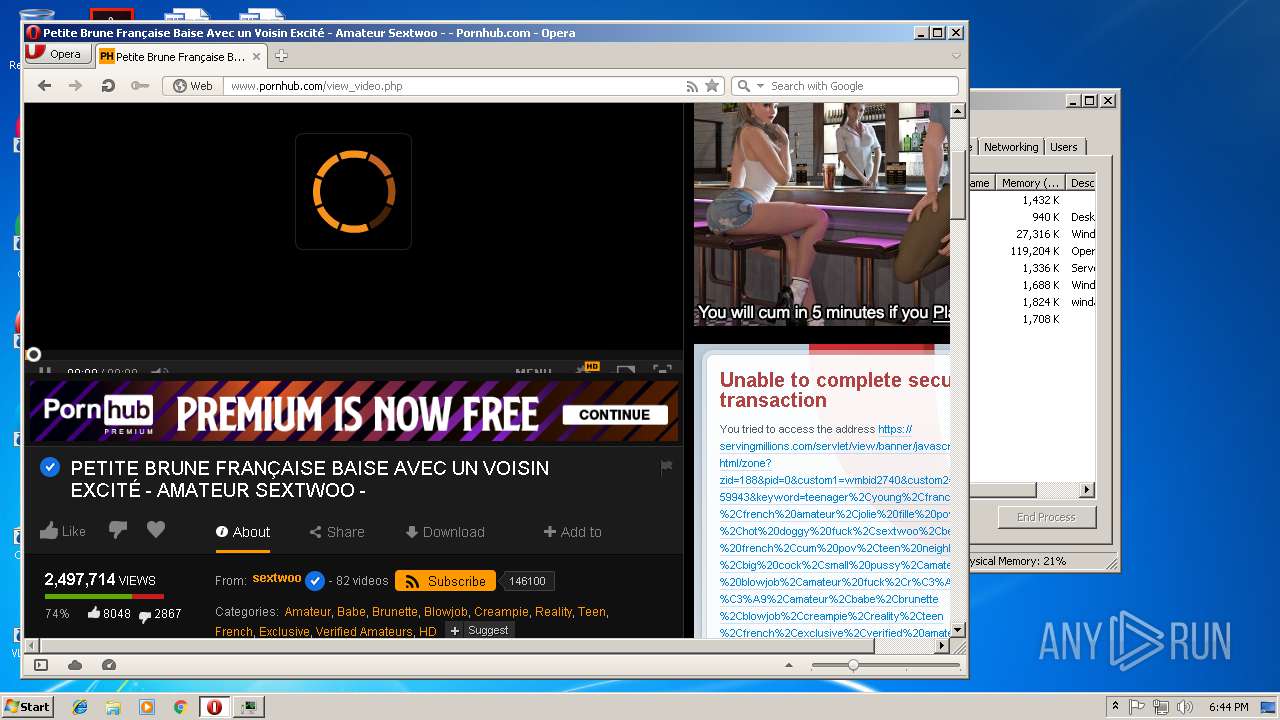The width and height of the screenshot is (1280, 720).
Task: Sort by the Memory column header in Task Manager
Action: tap(1031, 183)
